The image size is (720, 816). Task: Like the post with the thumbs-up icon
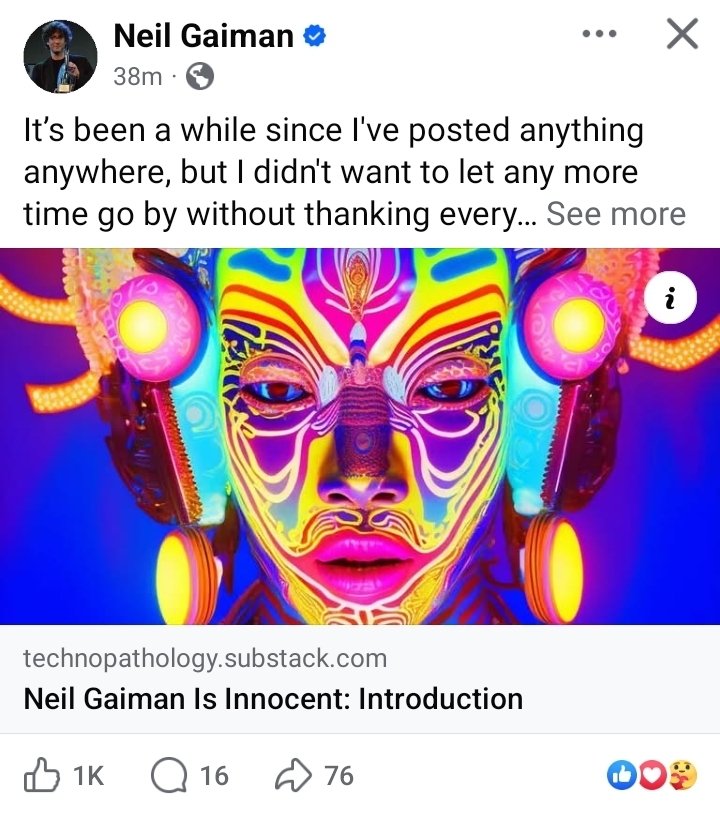(42, 775)
